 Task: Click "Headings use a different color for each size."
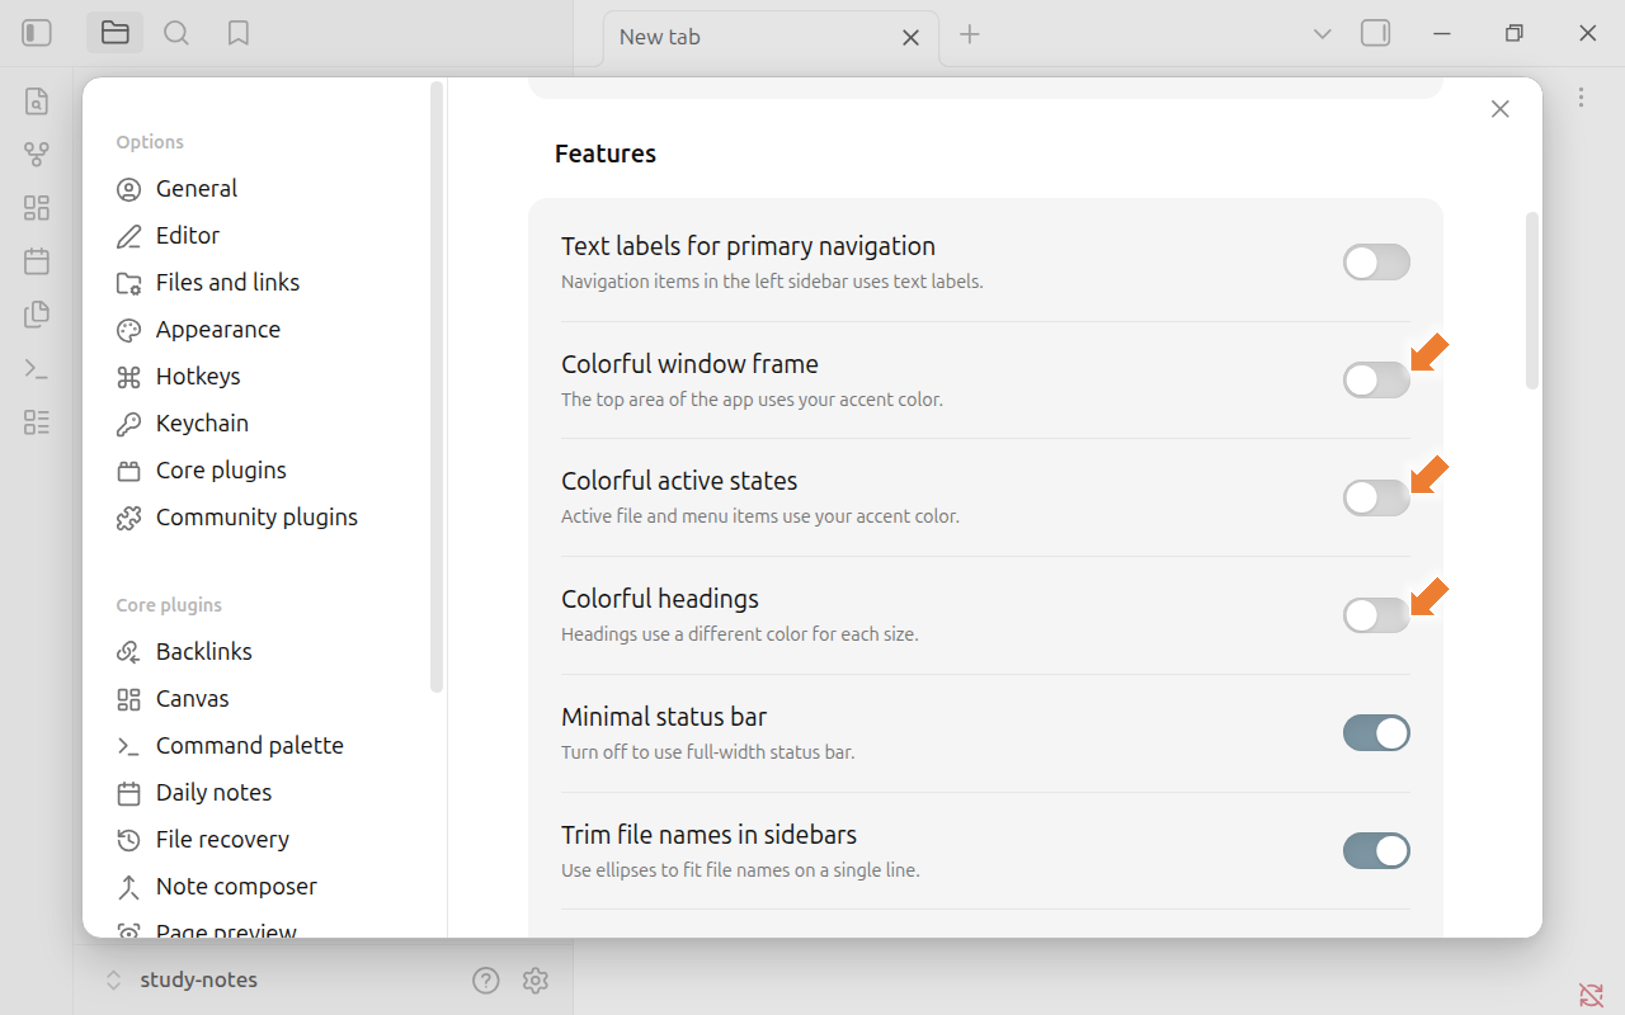click(740, 634)
